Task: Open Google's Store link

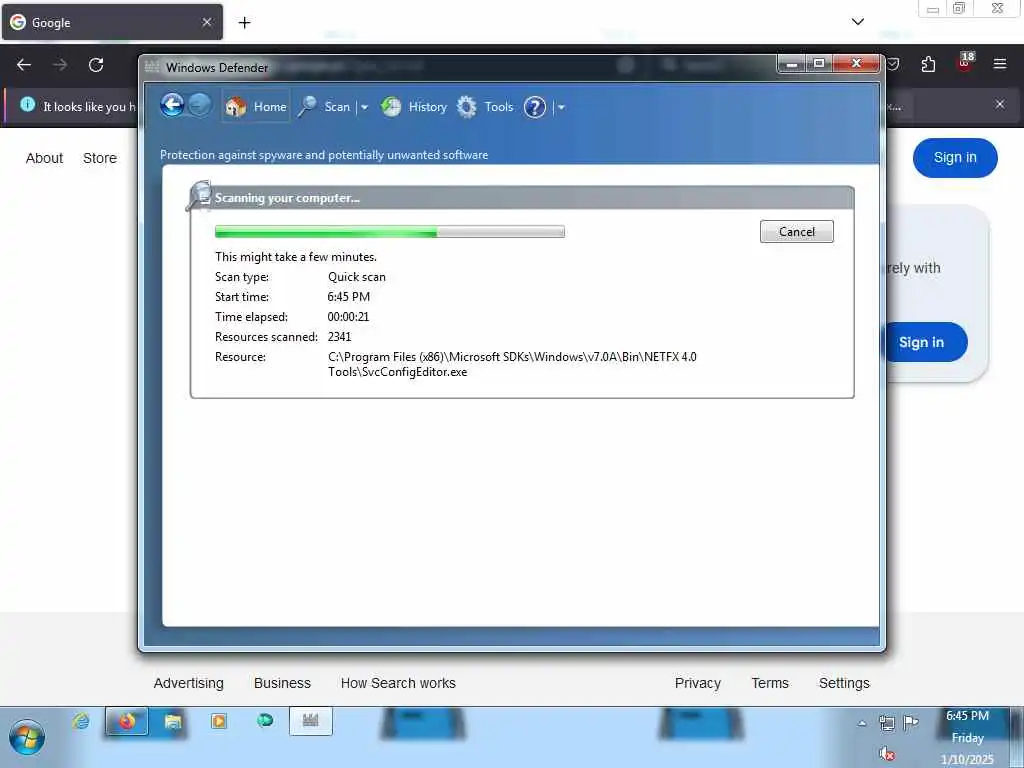Action: pyautogui.click(x=100, y=158)
